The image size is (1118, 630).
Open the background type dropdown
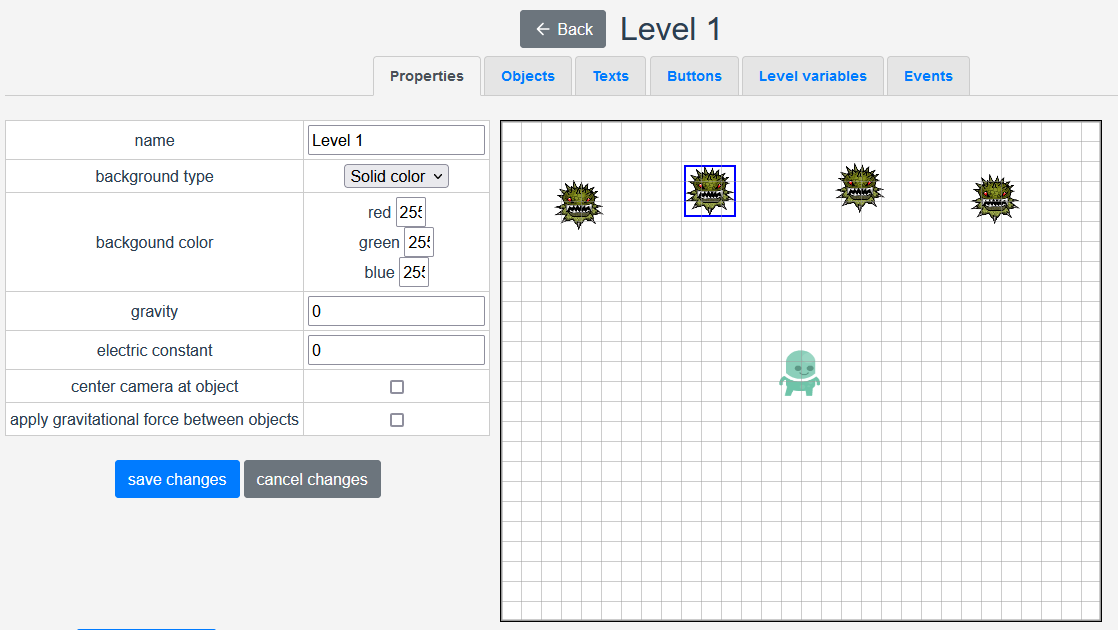pos(396,176)
